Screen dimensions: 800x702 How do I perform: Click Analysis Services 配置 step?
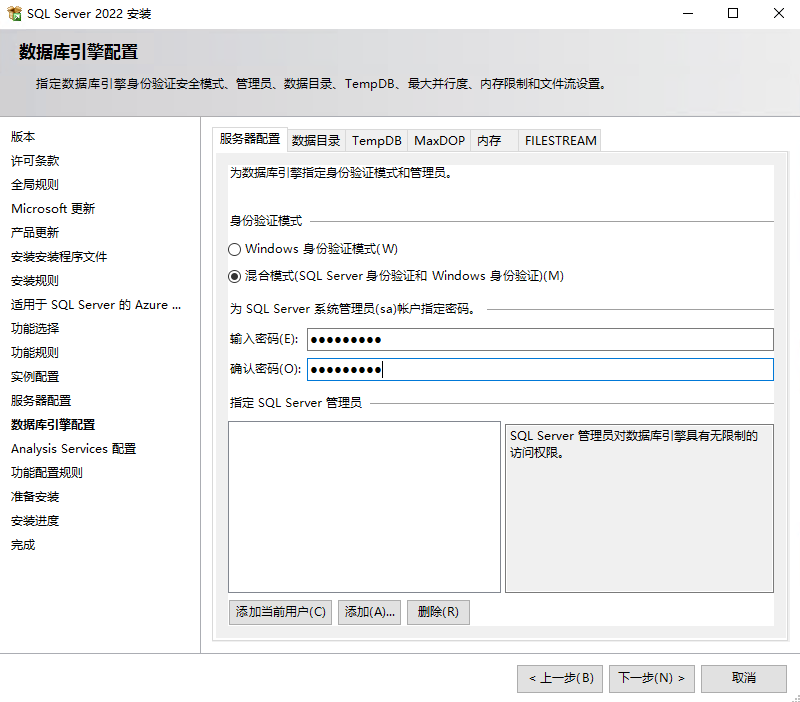pos(73,448)
